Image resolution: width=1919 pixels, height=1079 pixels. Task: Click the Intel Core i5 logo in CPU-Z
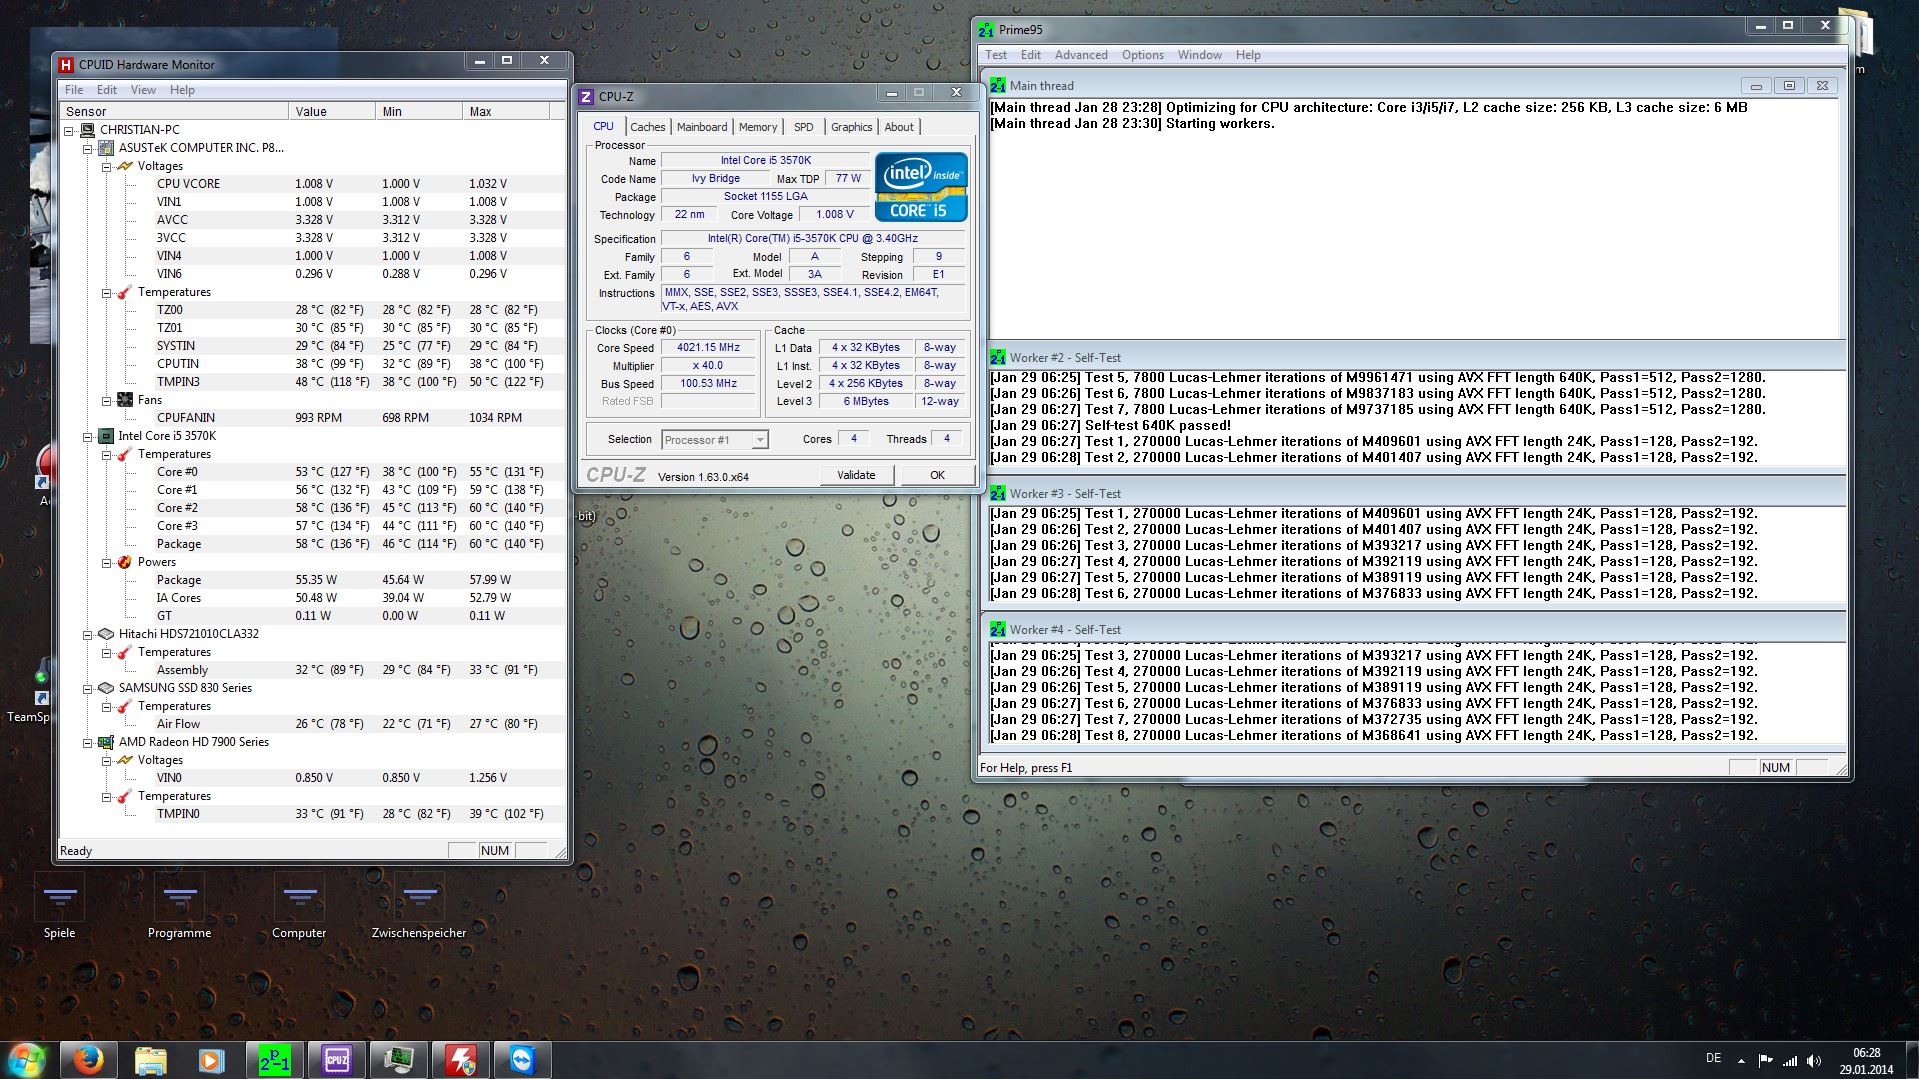(921, 187)
